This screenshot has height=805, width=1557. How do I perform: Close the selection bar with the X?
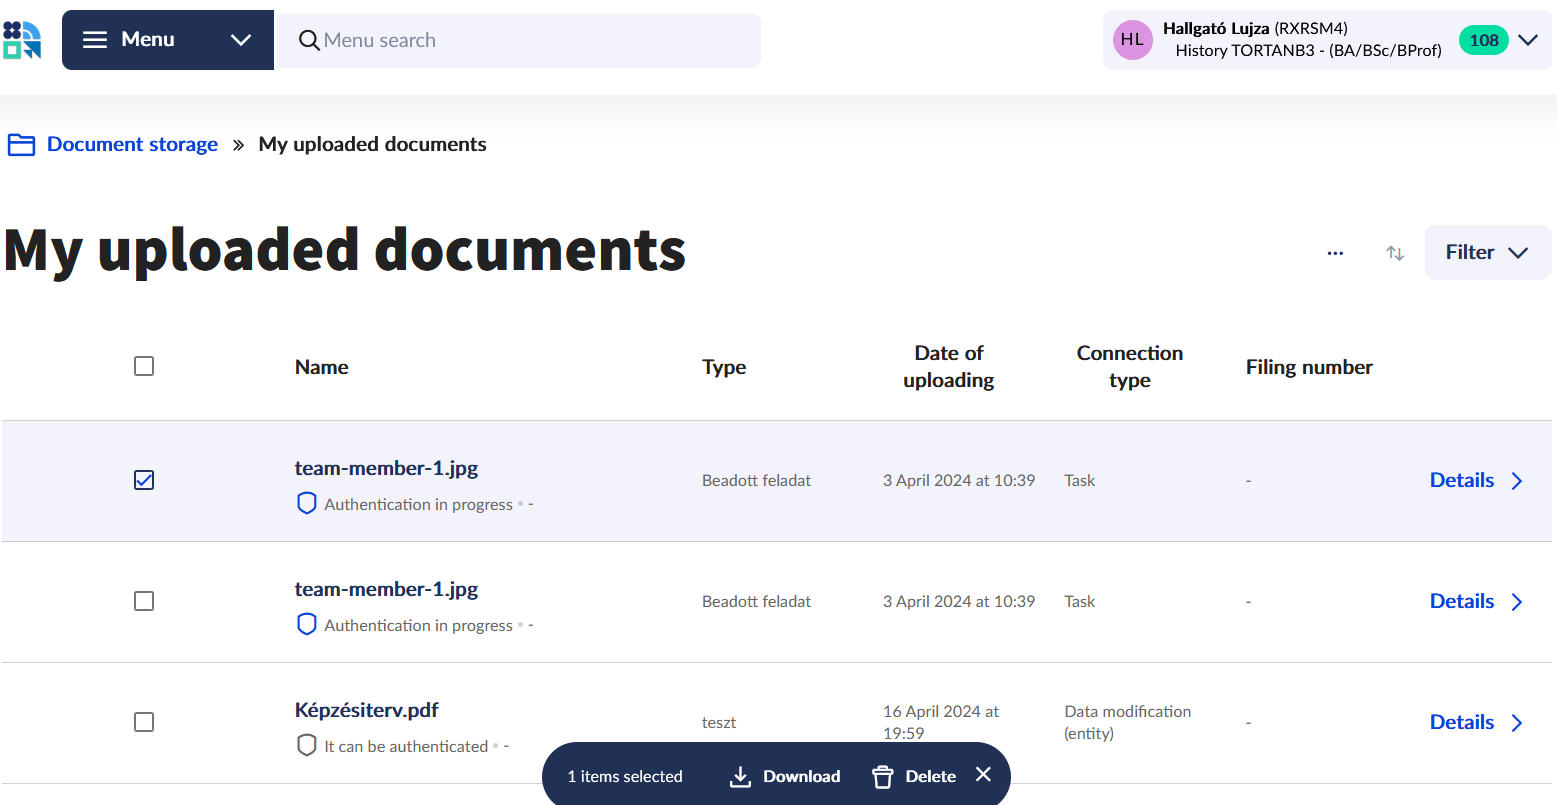point(983,775)
